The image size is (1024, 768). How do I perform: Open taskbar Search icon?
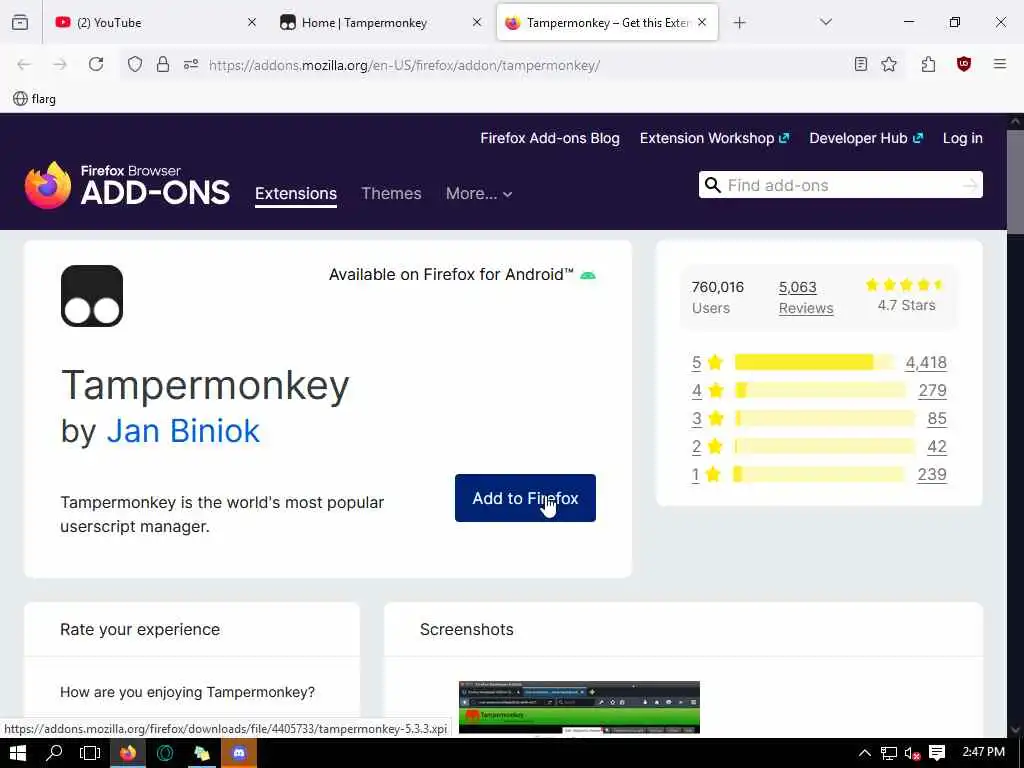click(x=54, y=753)
